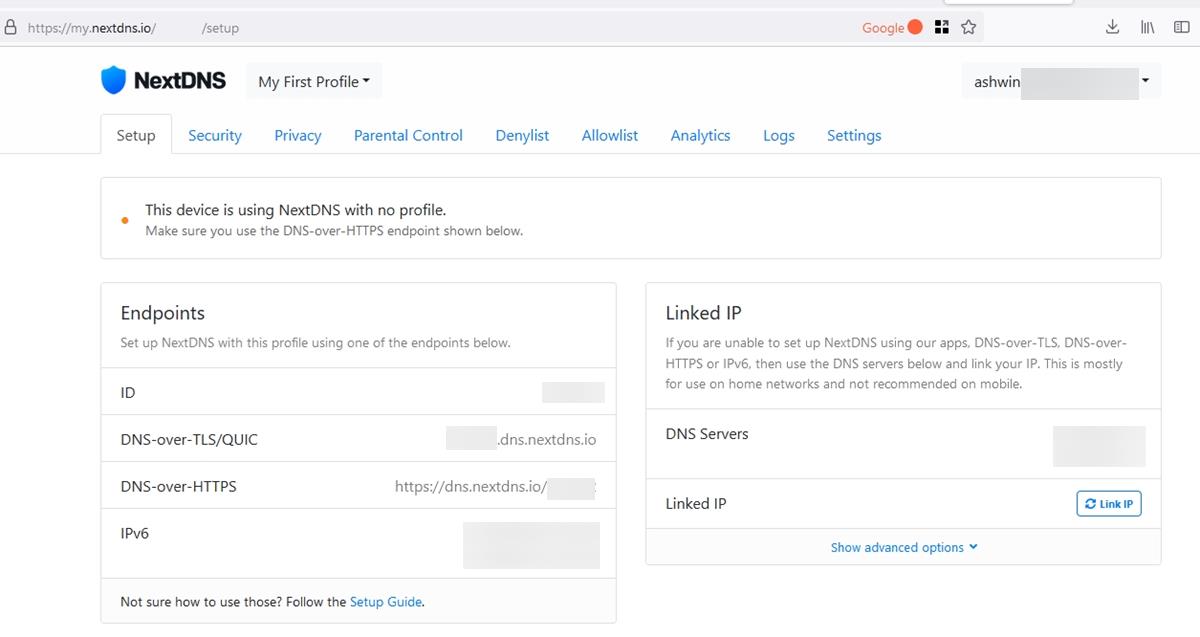Click the padlock site security icon
The width and height of the screenshot is (1200, 637).
tap(11, 28)
